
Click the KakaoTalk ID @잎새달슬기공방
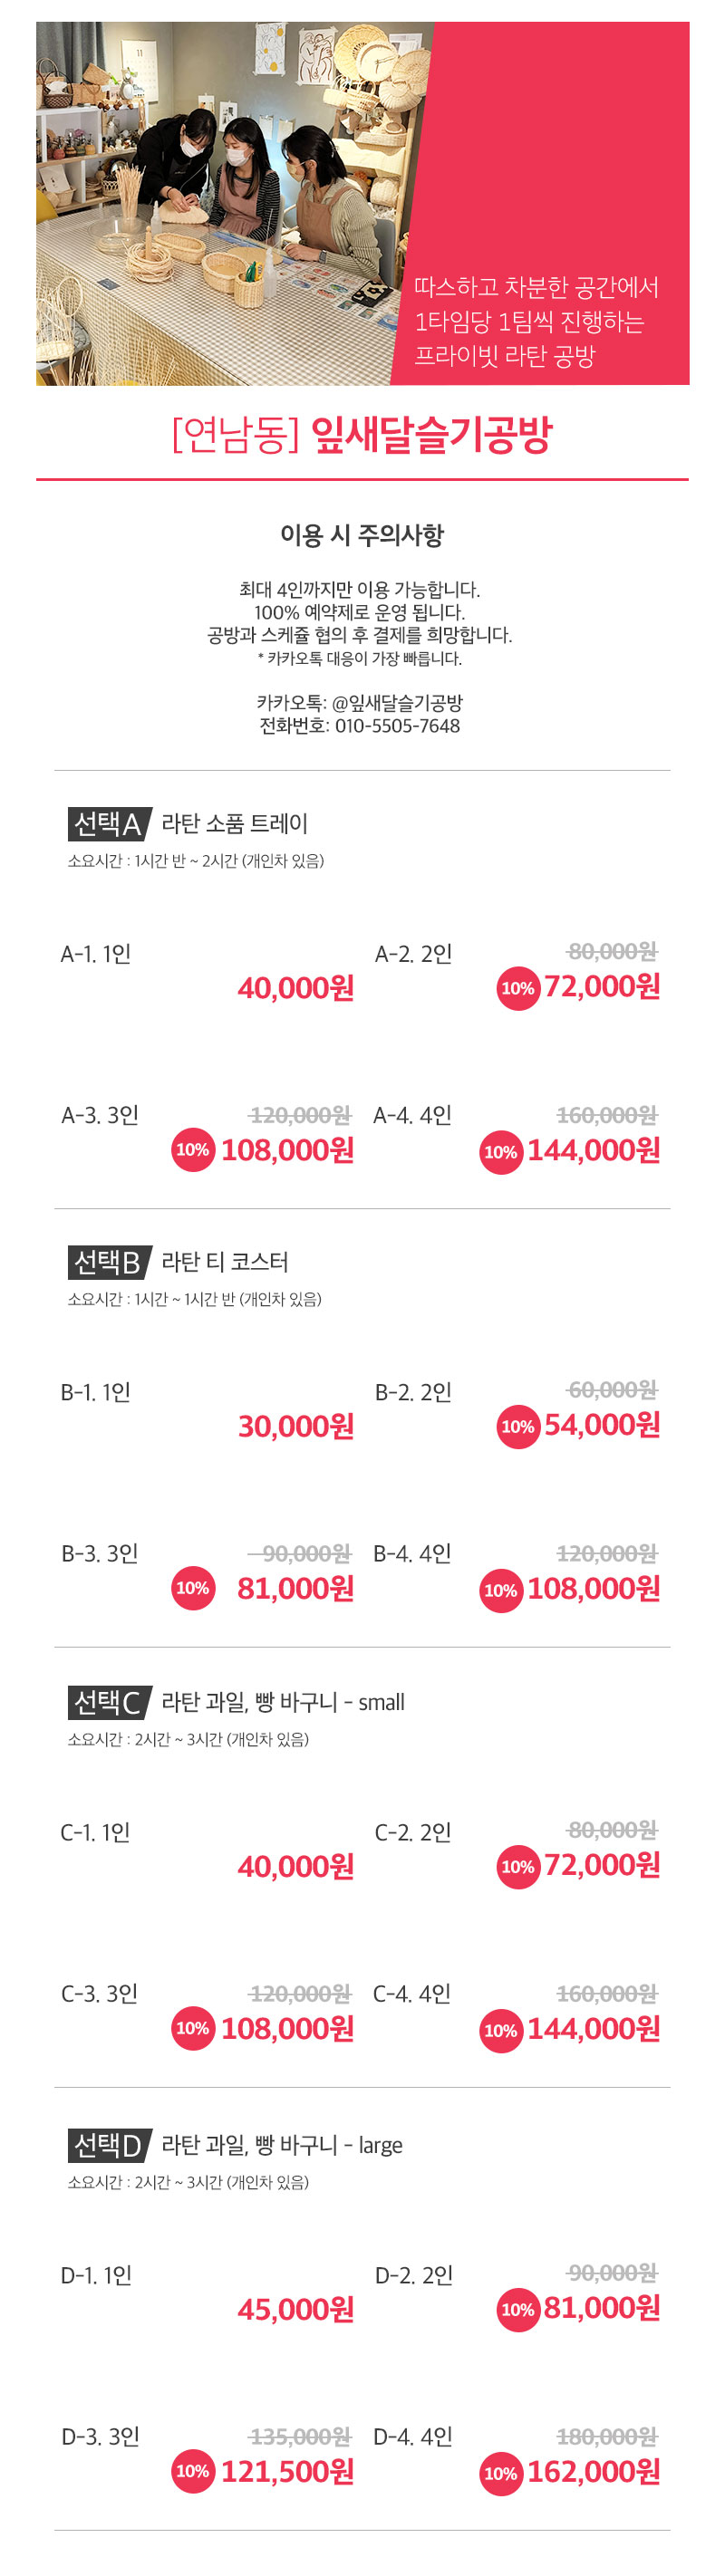coord(397,703)
